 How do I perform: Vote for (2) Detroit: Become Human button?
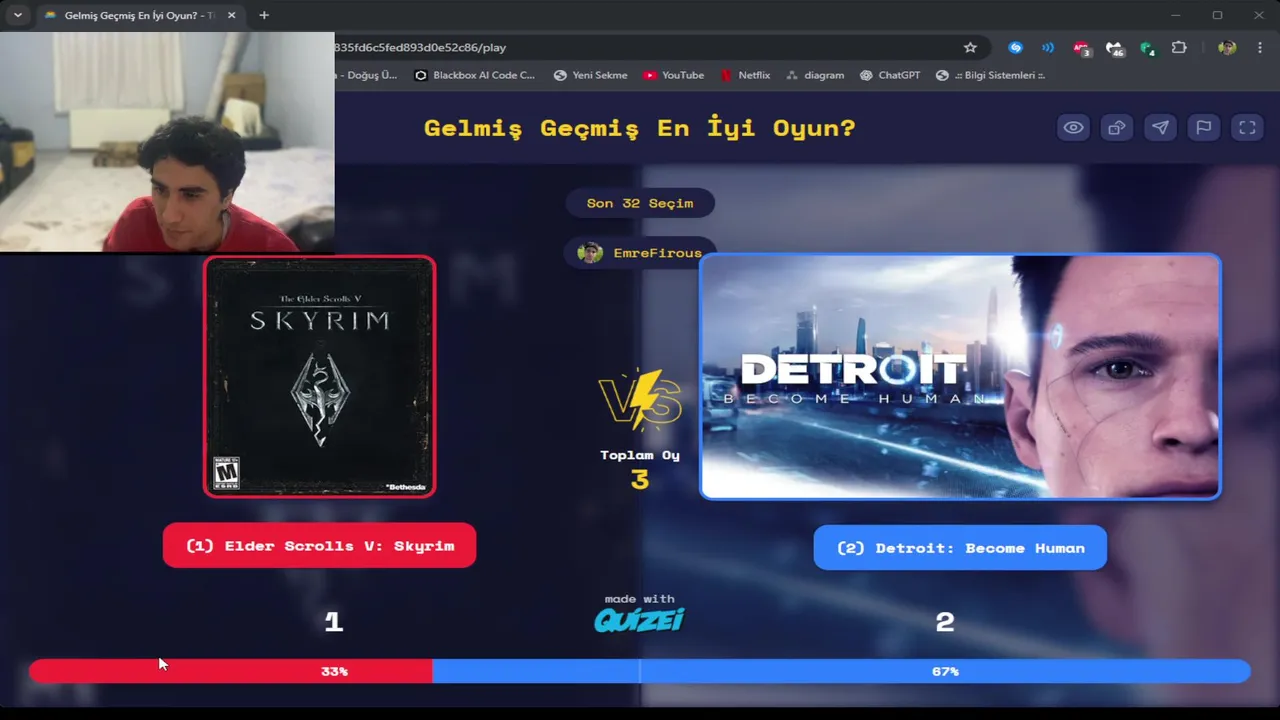click(960, 547)
